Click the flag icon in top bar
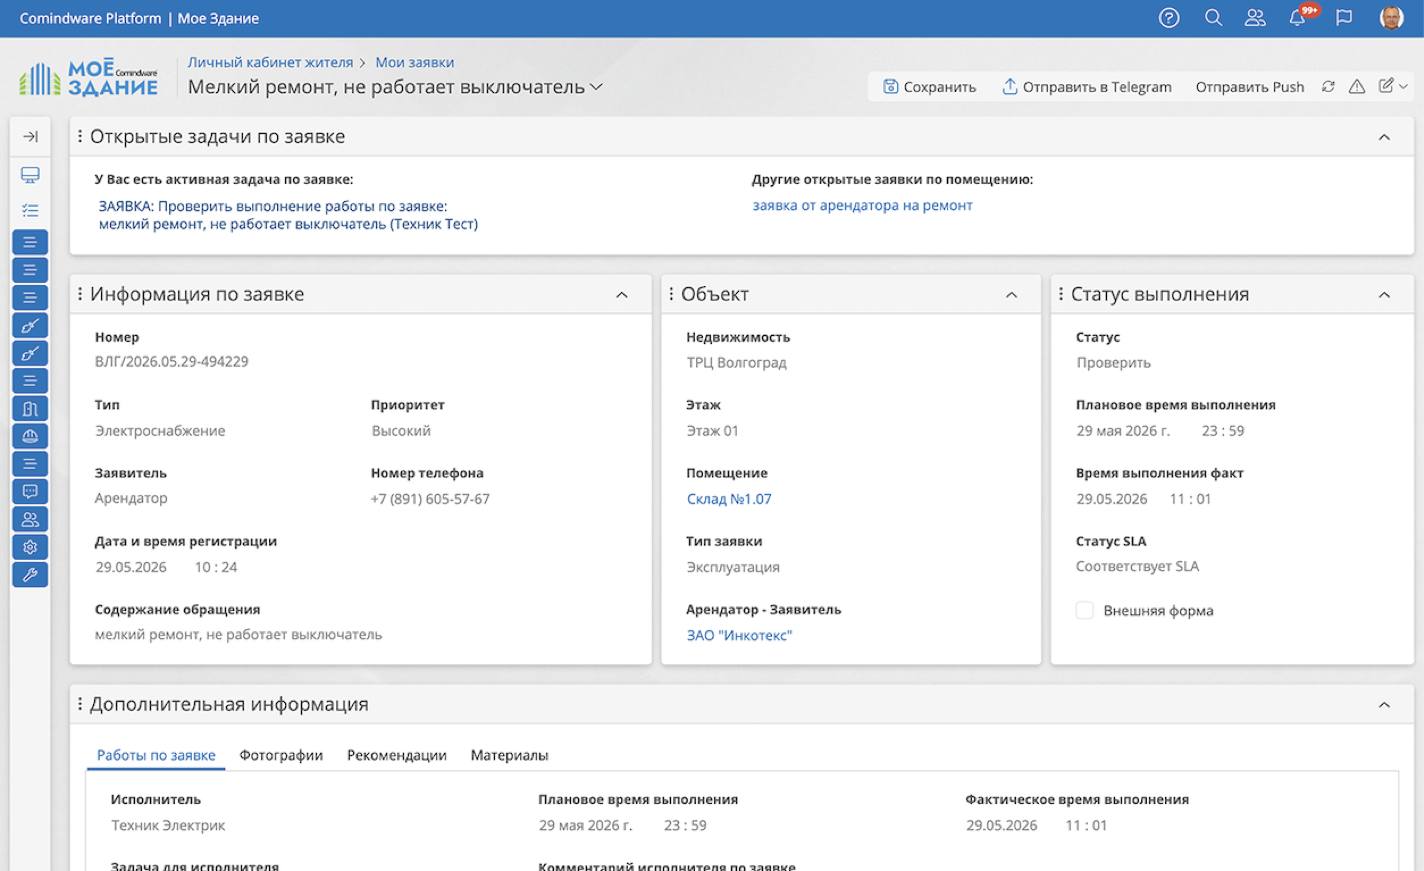This screenshot has height=871, width=1424. pyautogui.click(x=1344, y=18)
